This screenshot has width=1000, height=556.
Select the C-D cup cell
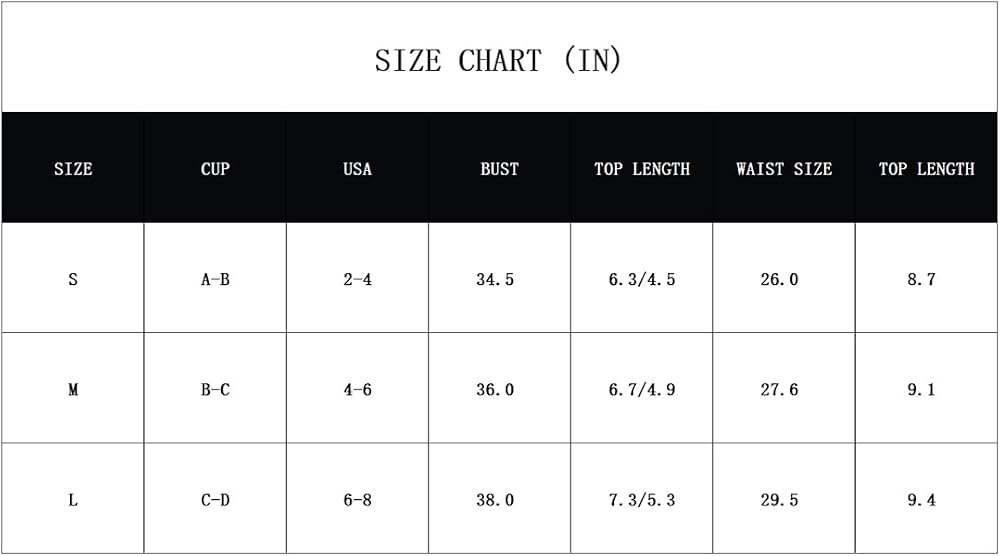click(x=215, y=499)
